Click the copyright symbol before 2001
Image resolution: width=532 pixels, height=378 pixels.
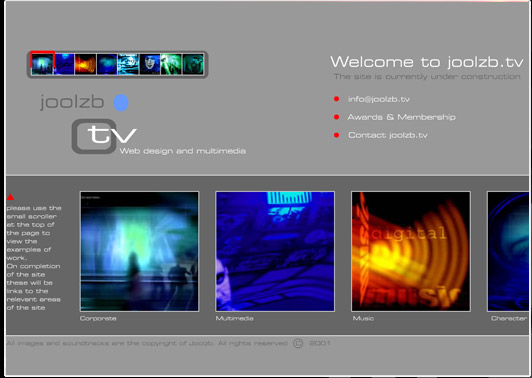[x=298, y=343]
